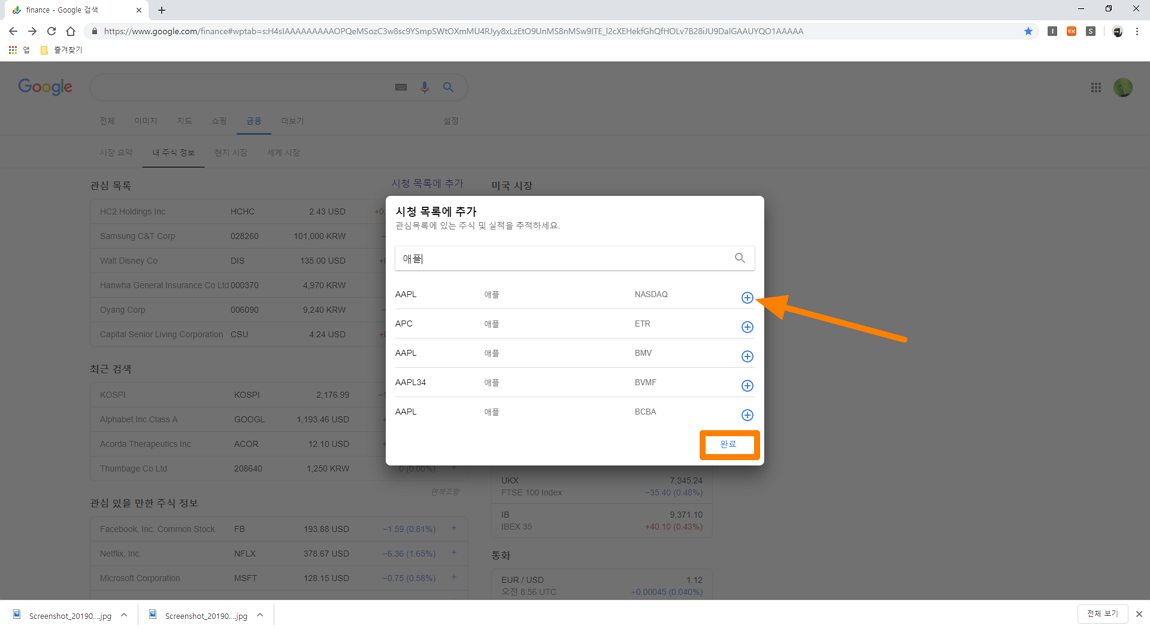Click 전체 보기 in the downloads bar
This screenshot has width=1150, height=629.
pyautogui.click(x=1102, y=614)
